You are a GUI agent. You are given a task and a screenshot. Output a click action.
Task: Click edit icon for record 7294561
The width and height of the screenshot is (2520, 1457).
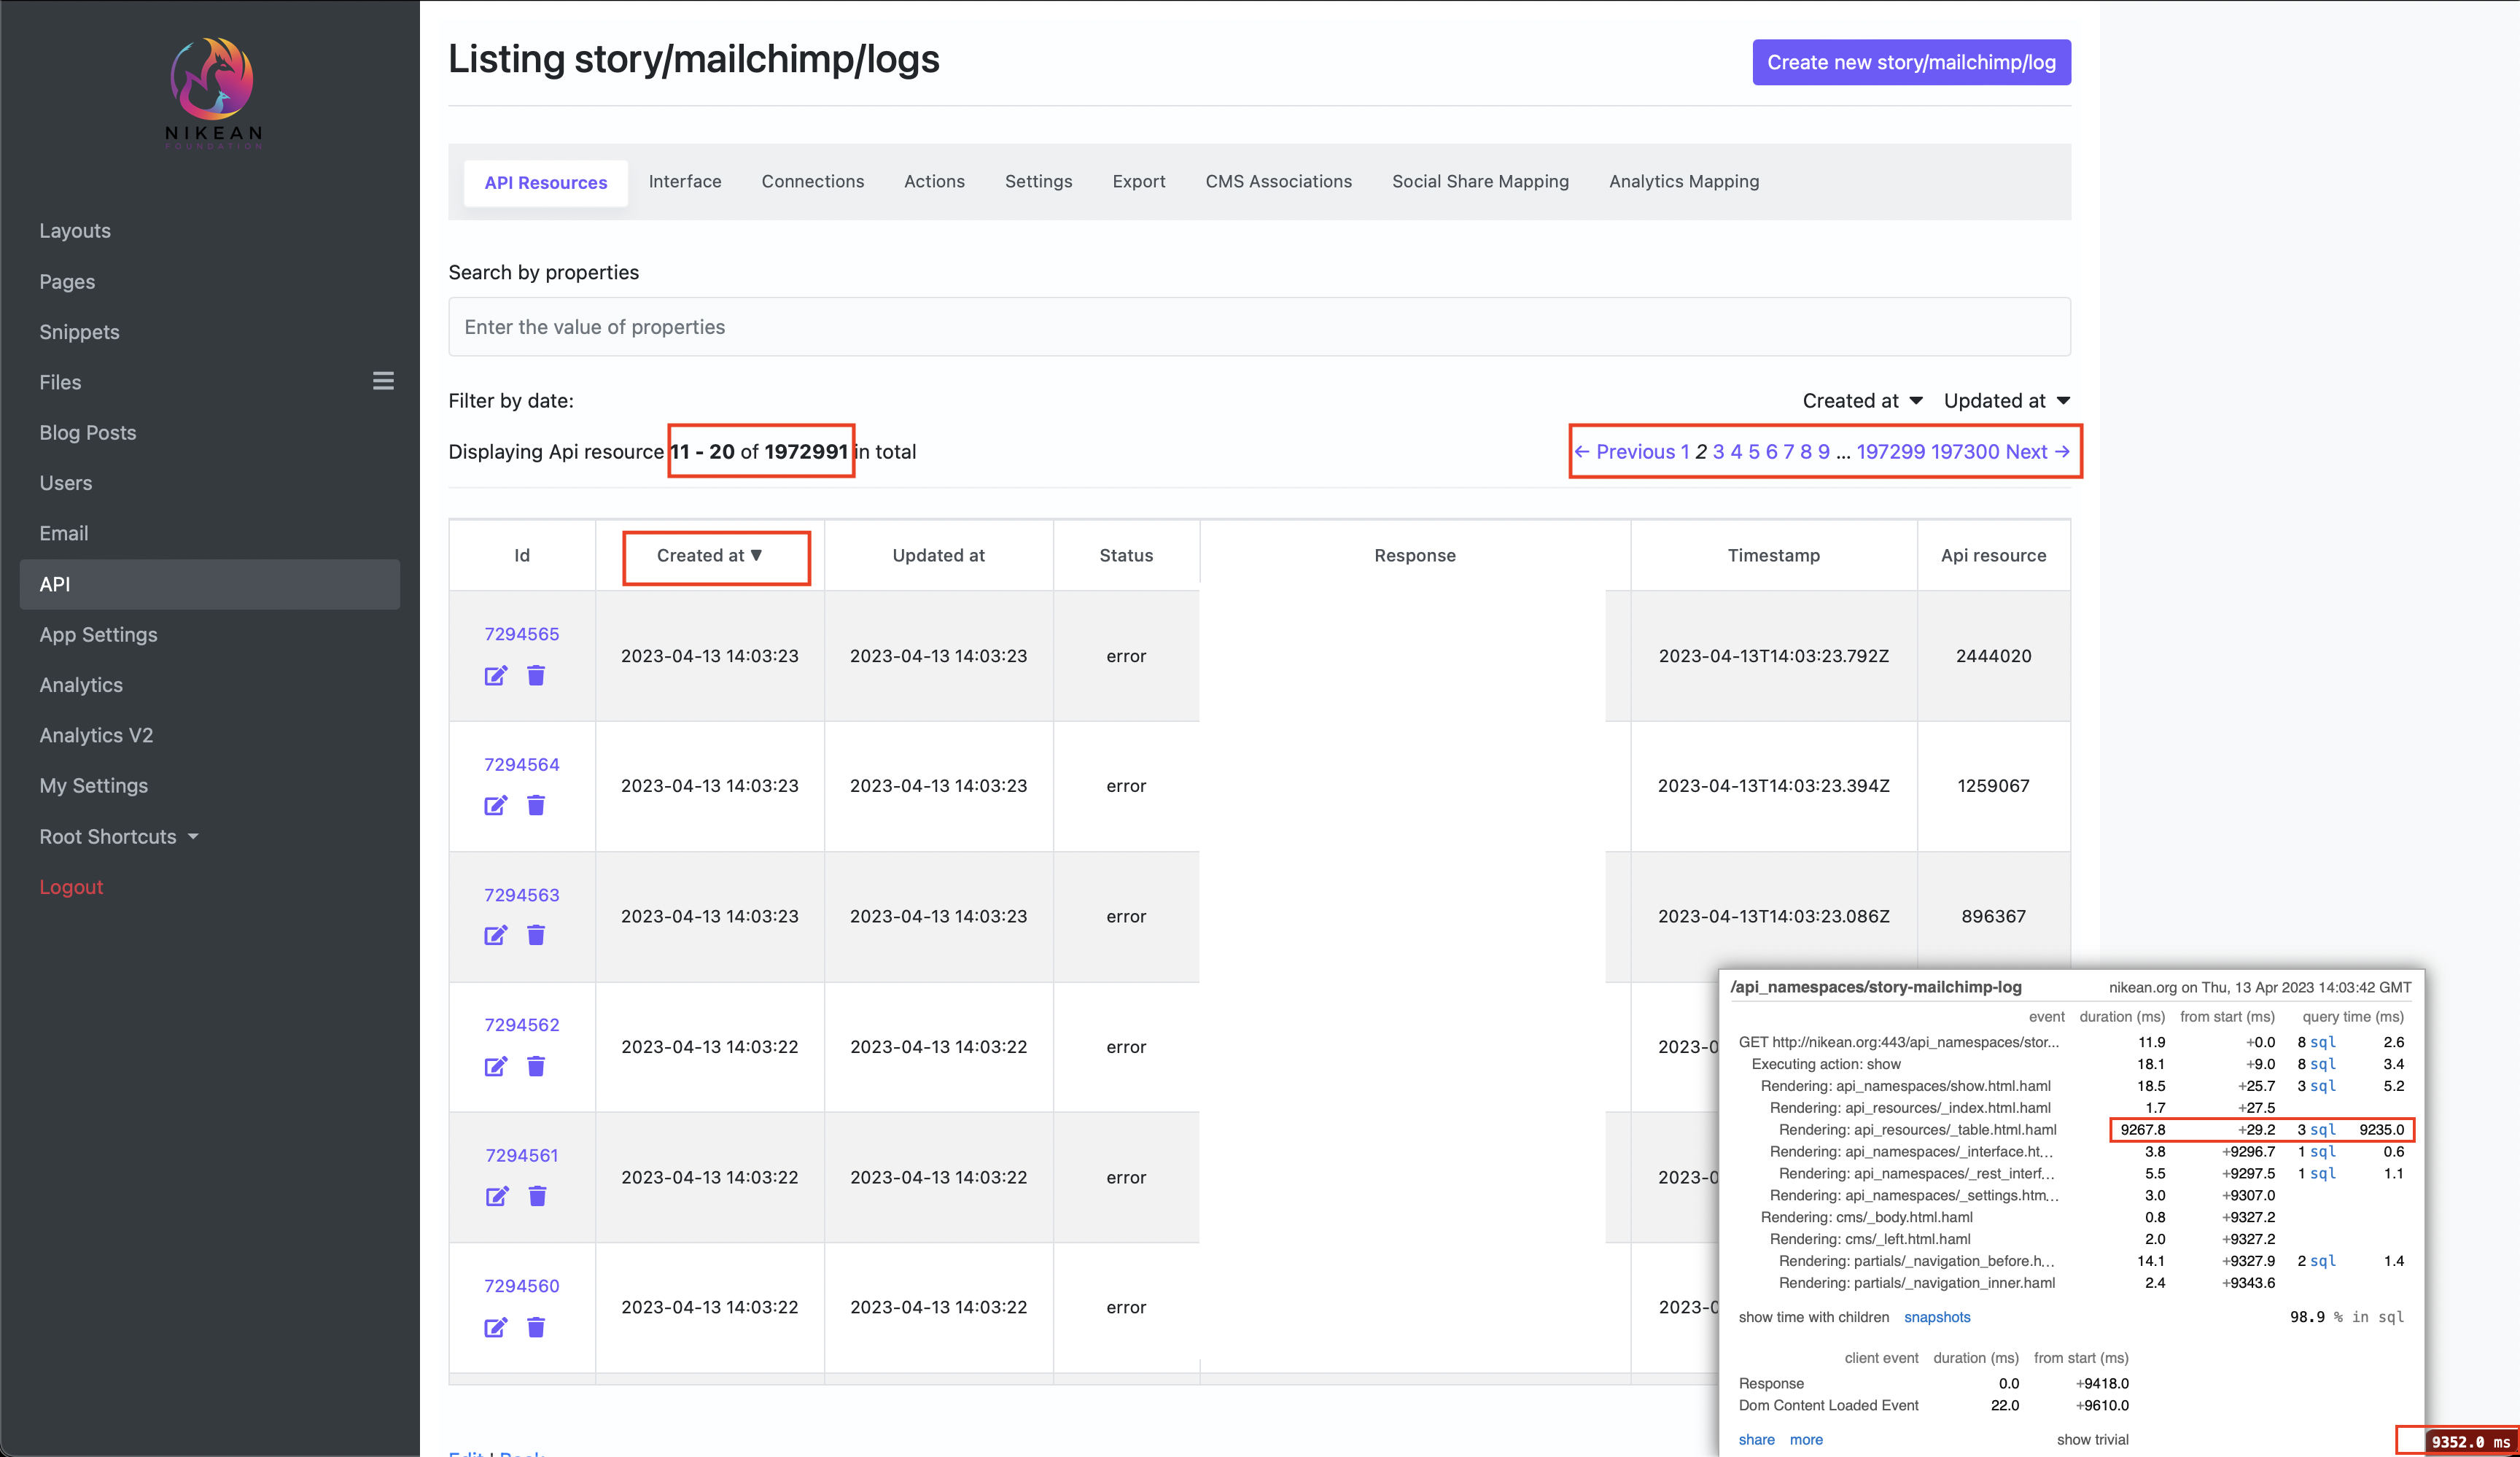point(496,1196)
